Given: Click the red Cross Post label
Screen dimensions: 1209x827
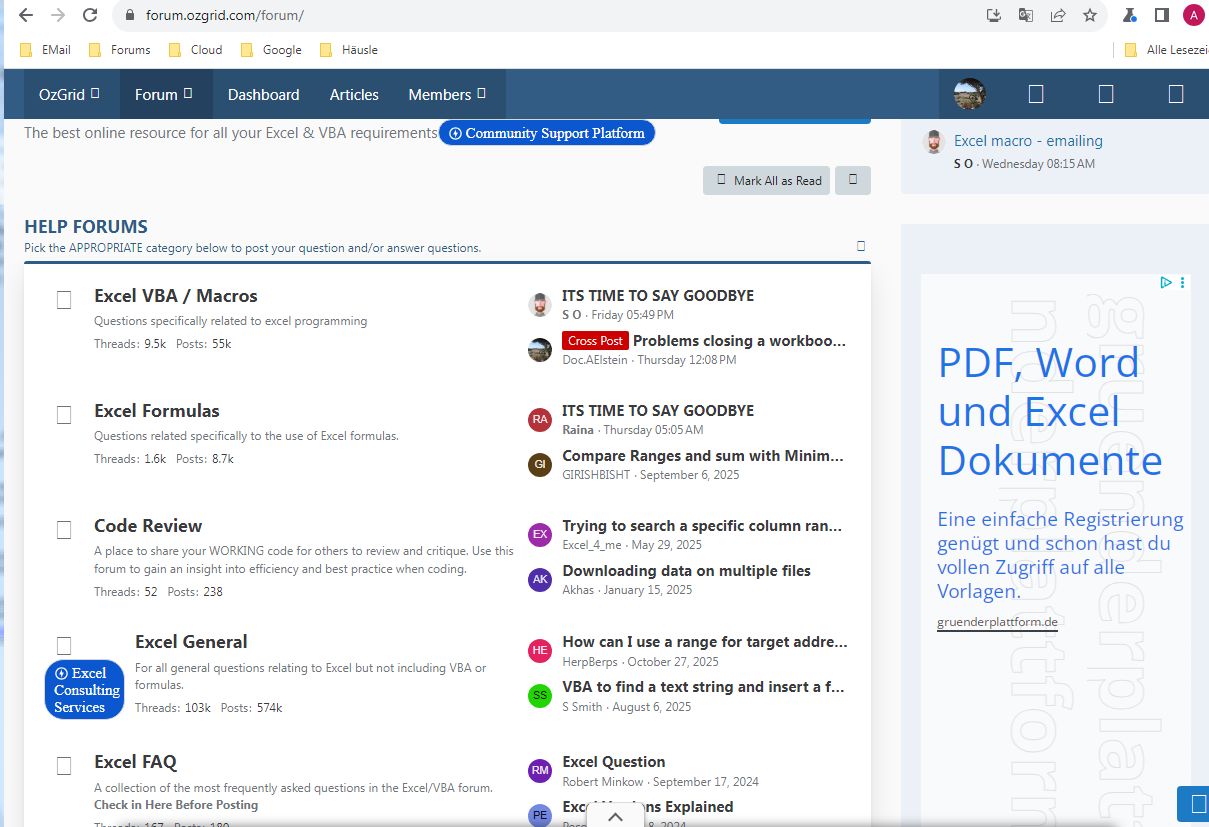Looking at the screenshot, I should [595, 341].
